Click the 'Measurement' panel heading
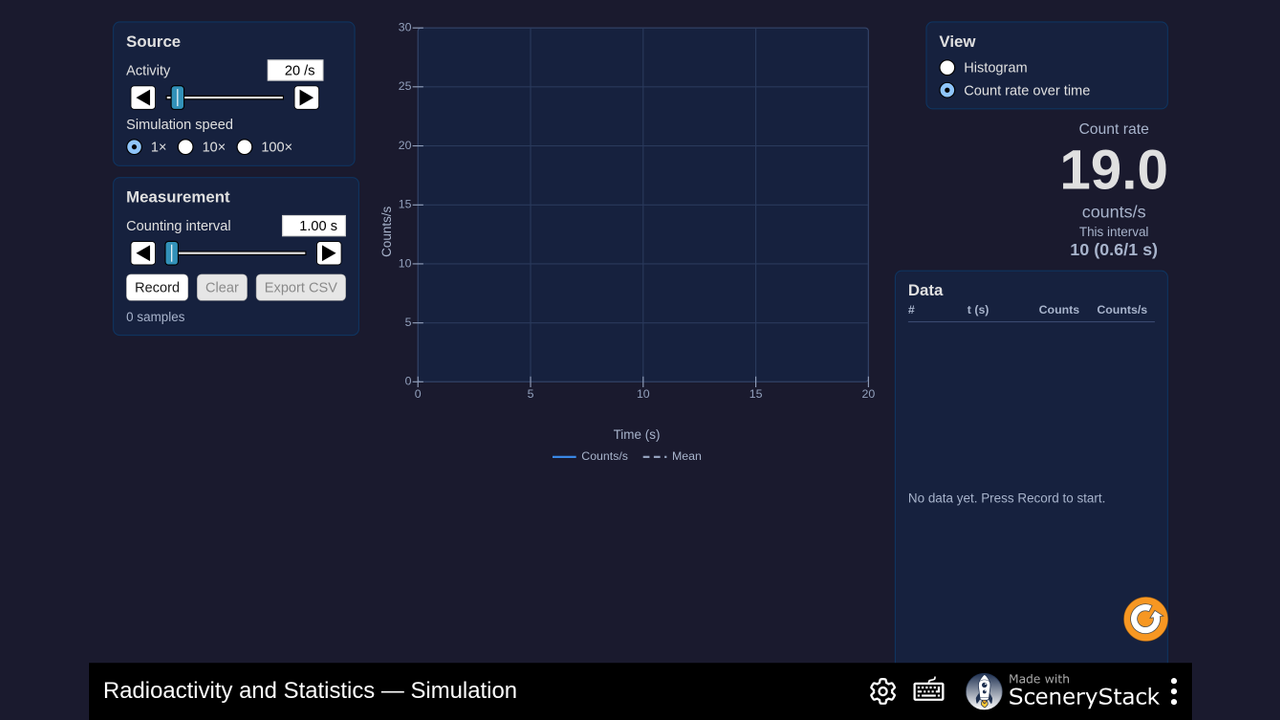 click(x=178, y=197)
